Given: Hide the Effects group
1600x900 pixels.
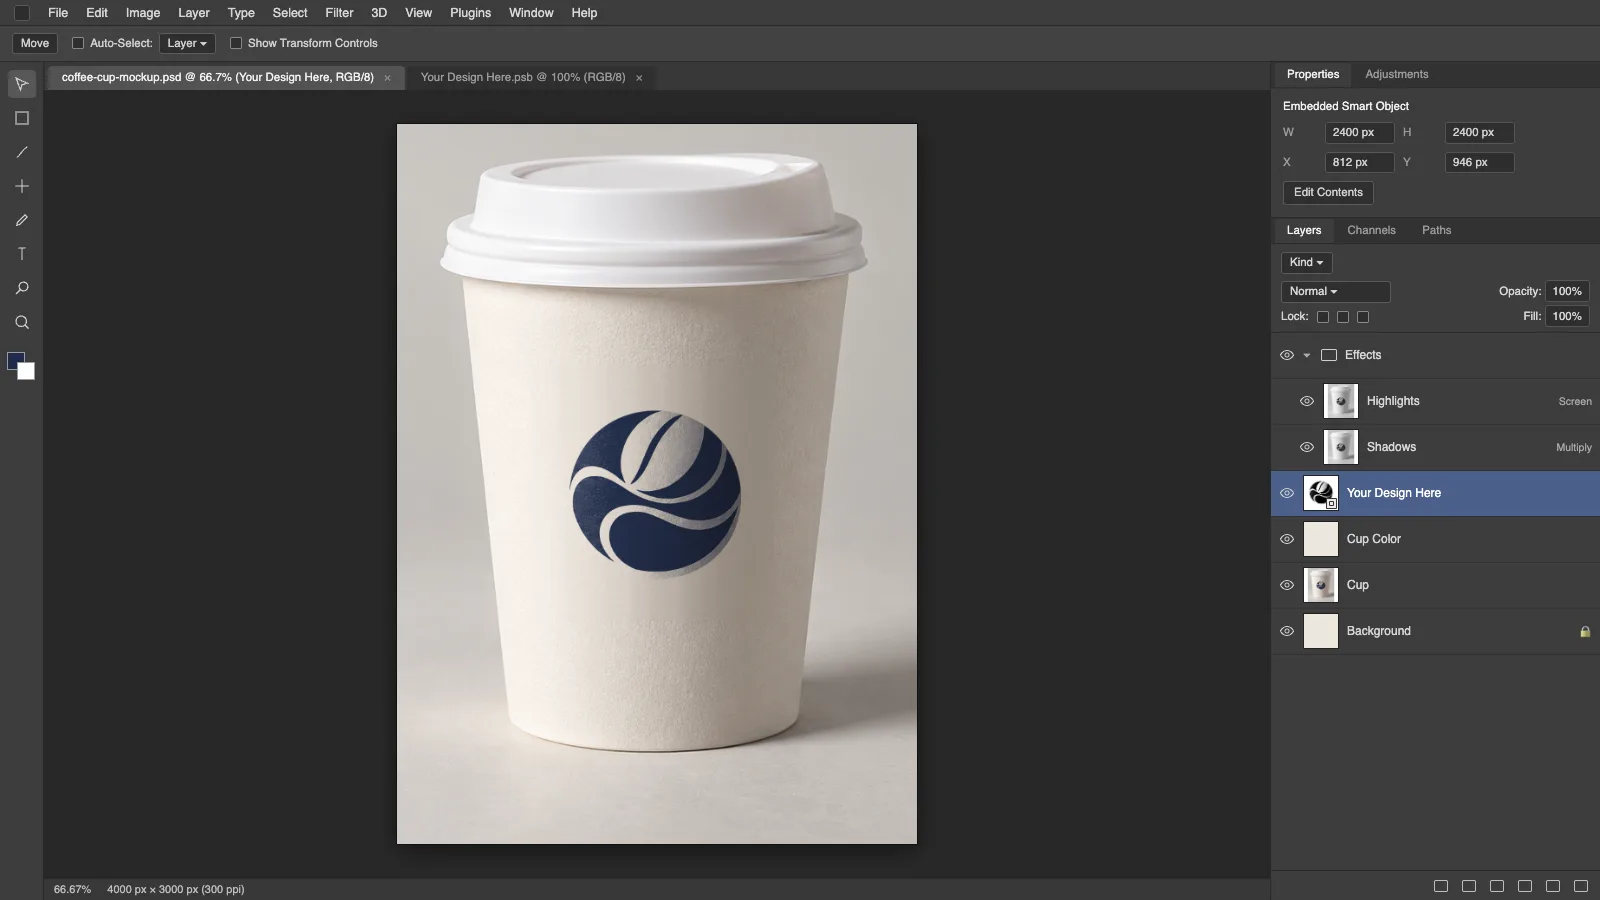Looking at the screenshot, I should (1287, 355).
